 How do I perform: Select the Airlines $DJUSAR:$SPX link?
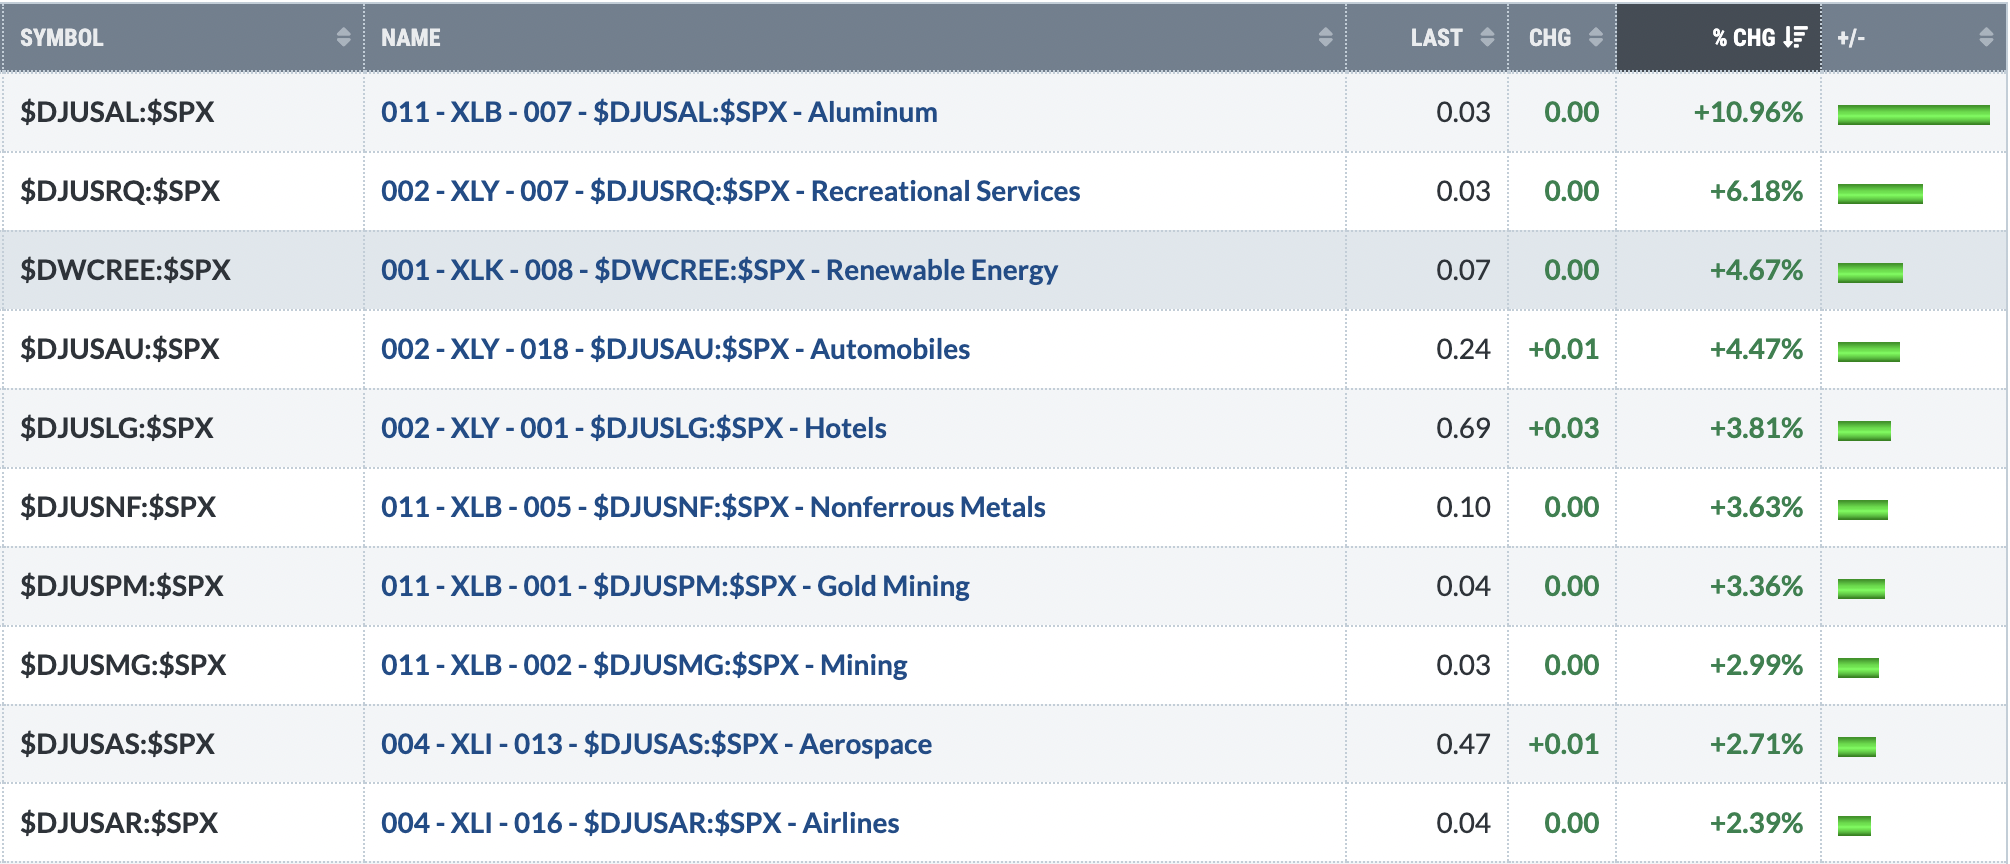640,823
